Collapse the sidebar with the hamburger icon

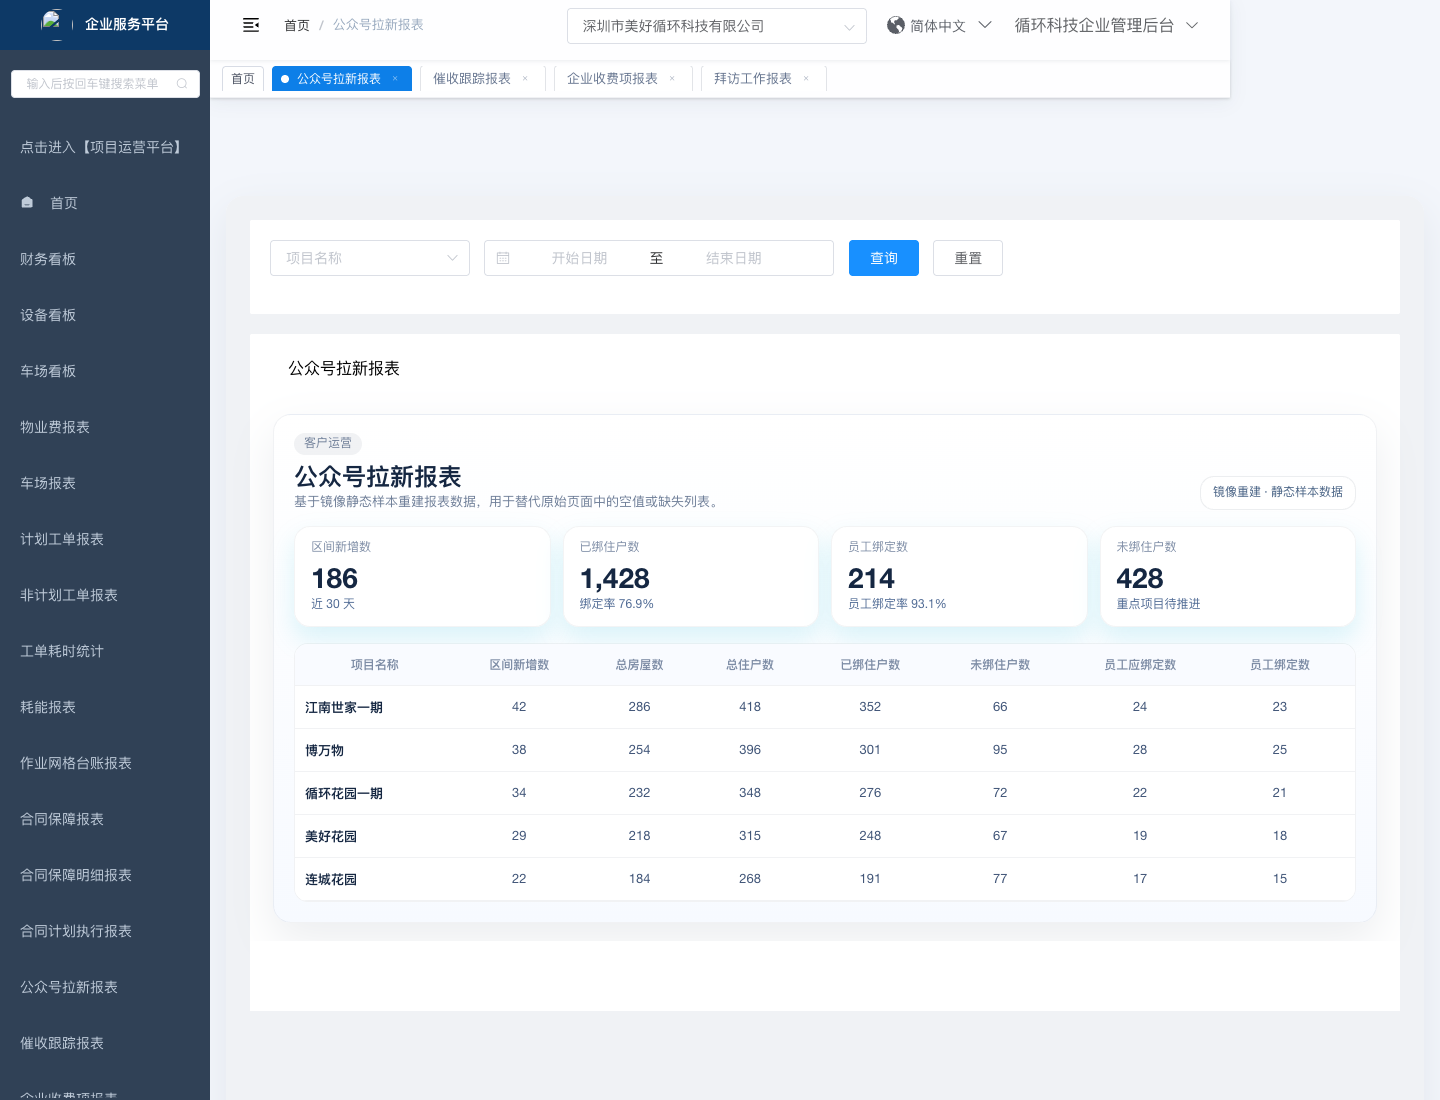[251, 25]
